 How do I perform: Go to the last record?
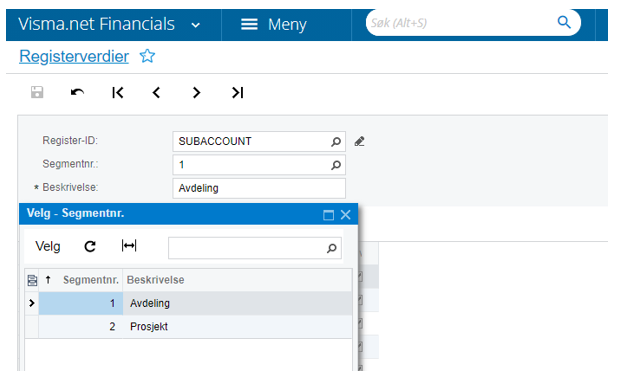pos(237,92)
